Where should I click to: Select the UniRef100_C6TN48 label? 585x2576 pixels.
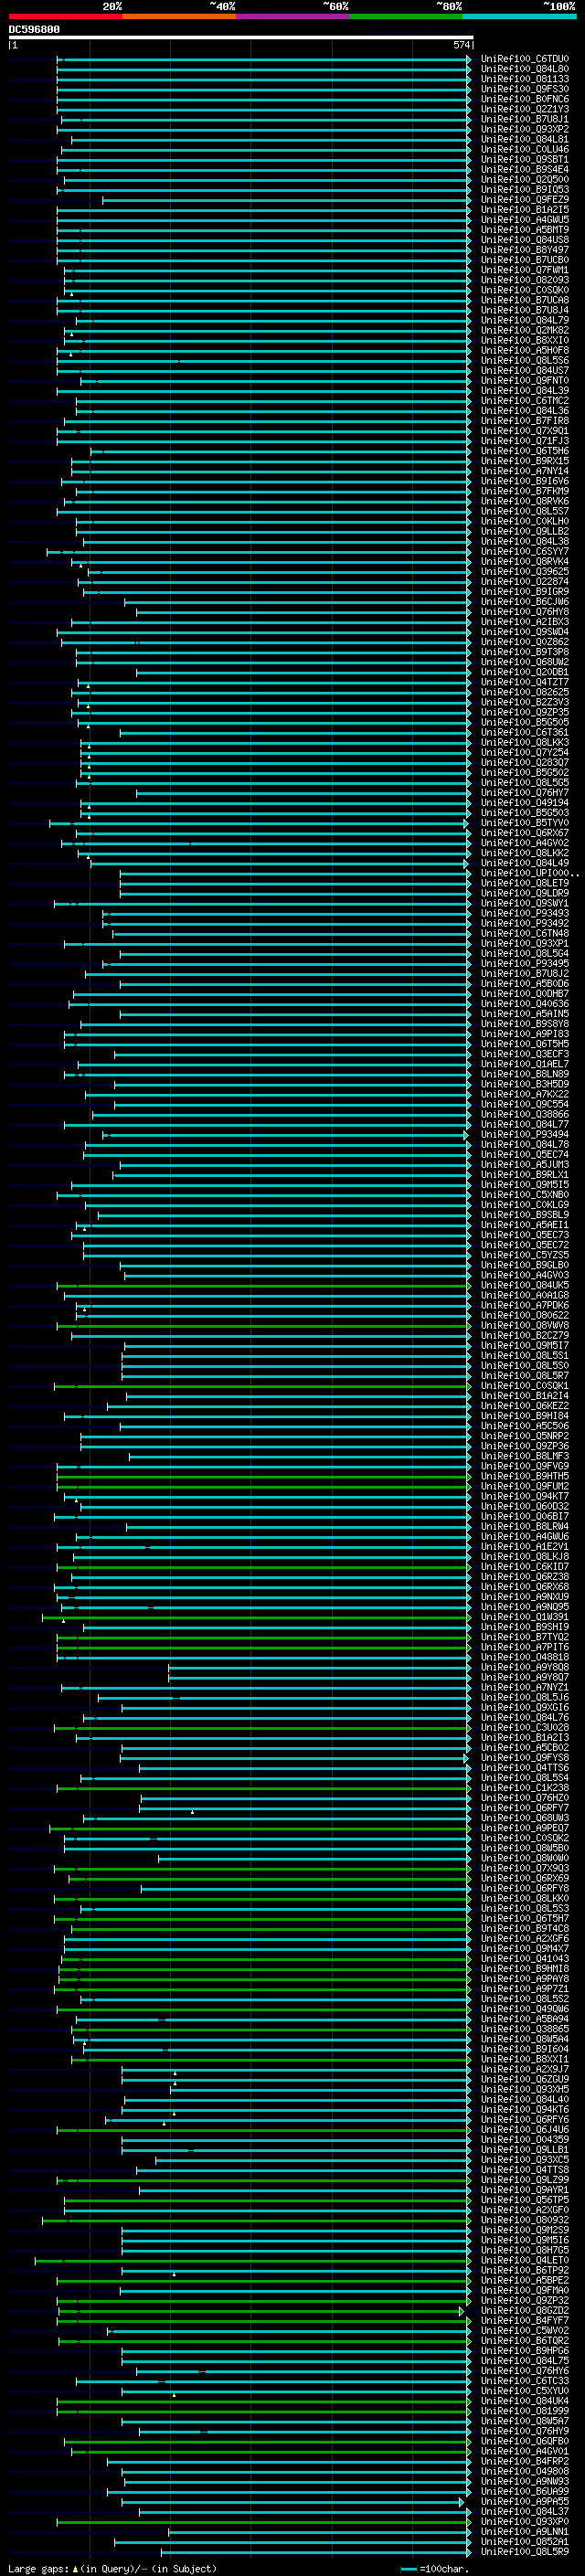524,933
